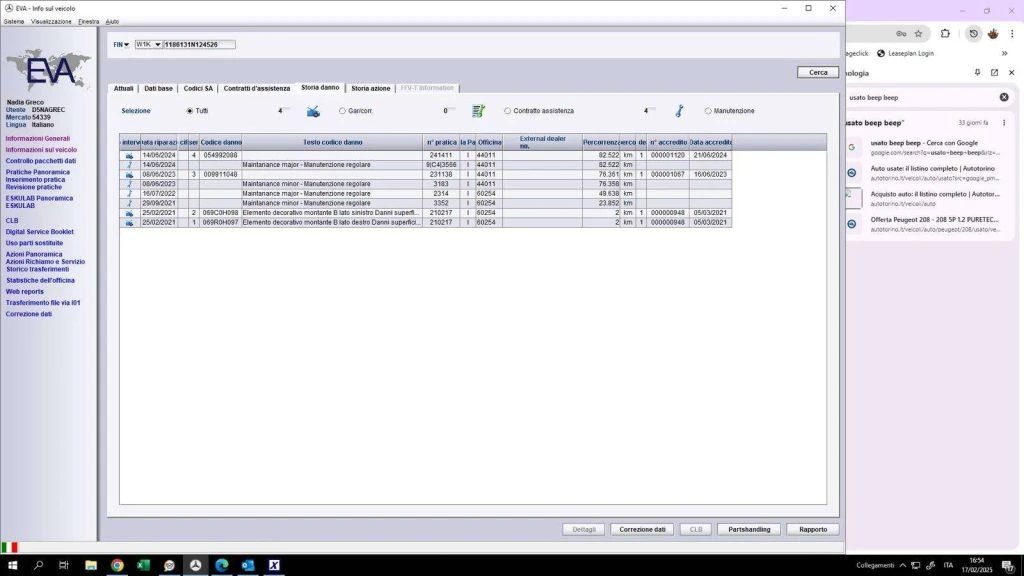The width and height of the screenshot is (1024, 576).
Task: Switch to the Dati base tab
Action: pyautogui.click(x=159, y=88)
